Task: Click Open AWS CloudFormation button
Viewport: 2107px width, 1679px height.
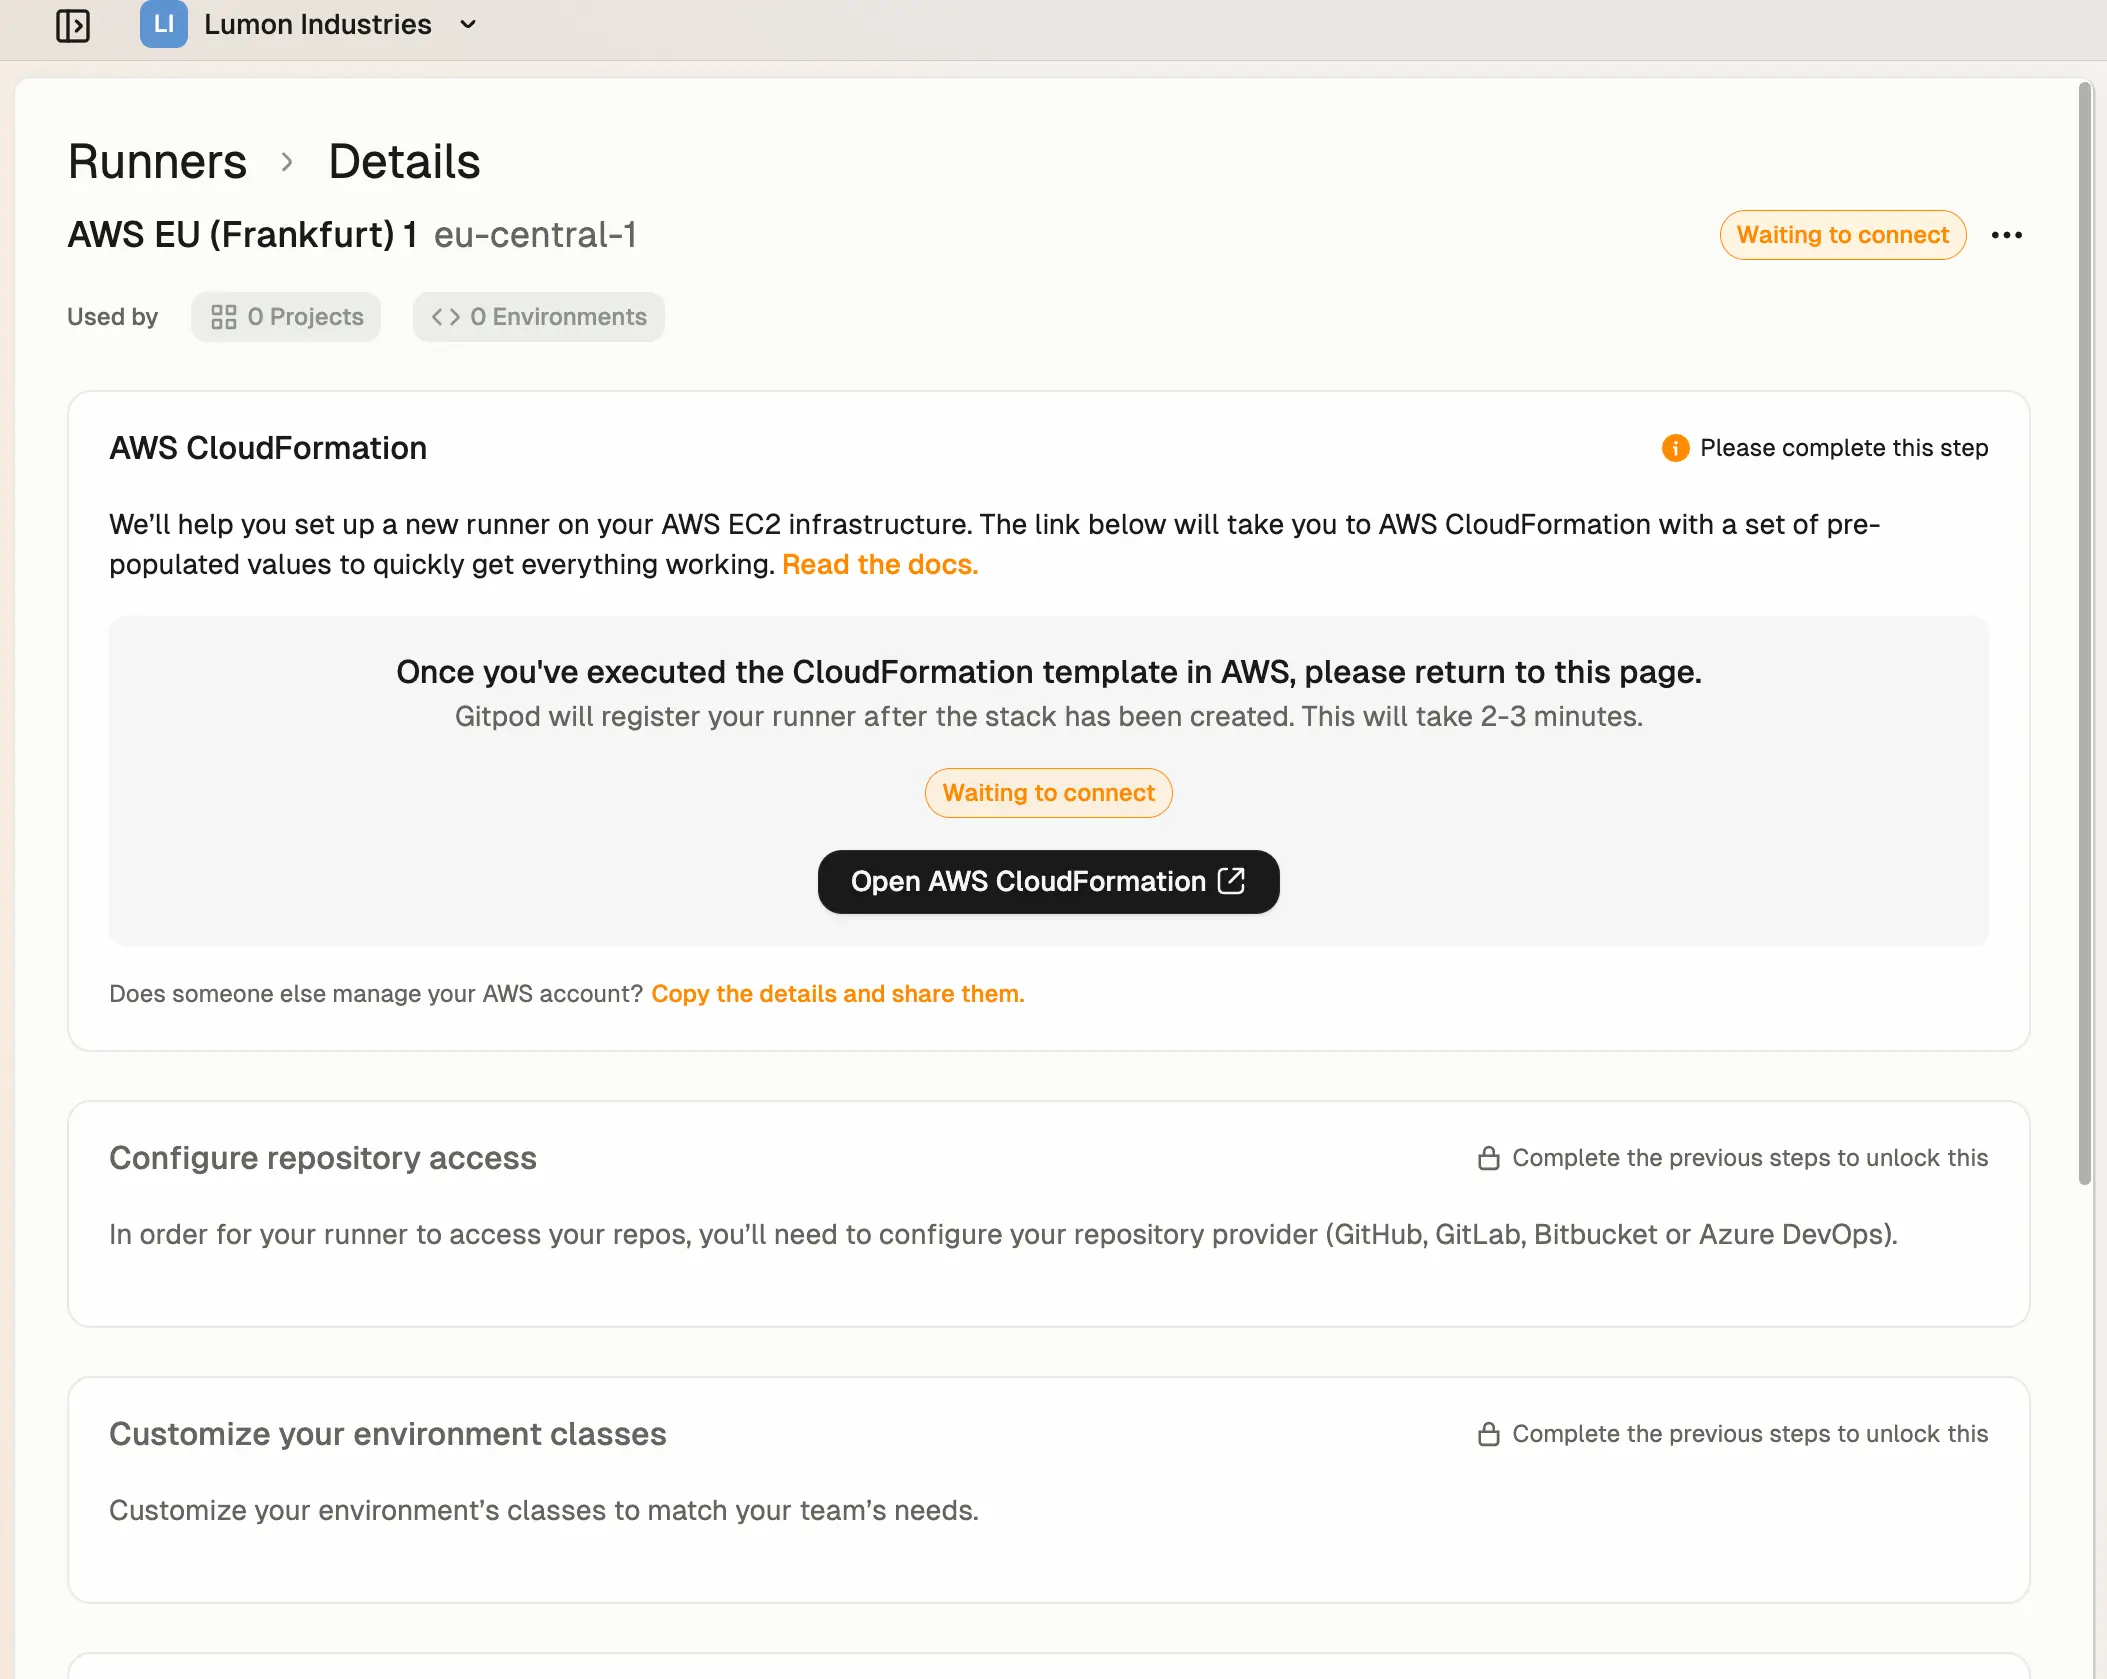Action: coord(1048,882)
